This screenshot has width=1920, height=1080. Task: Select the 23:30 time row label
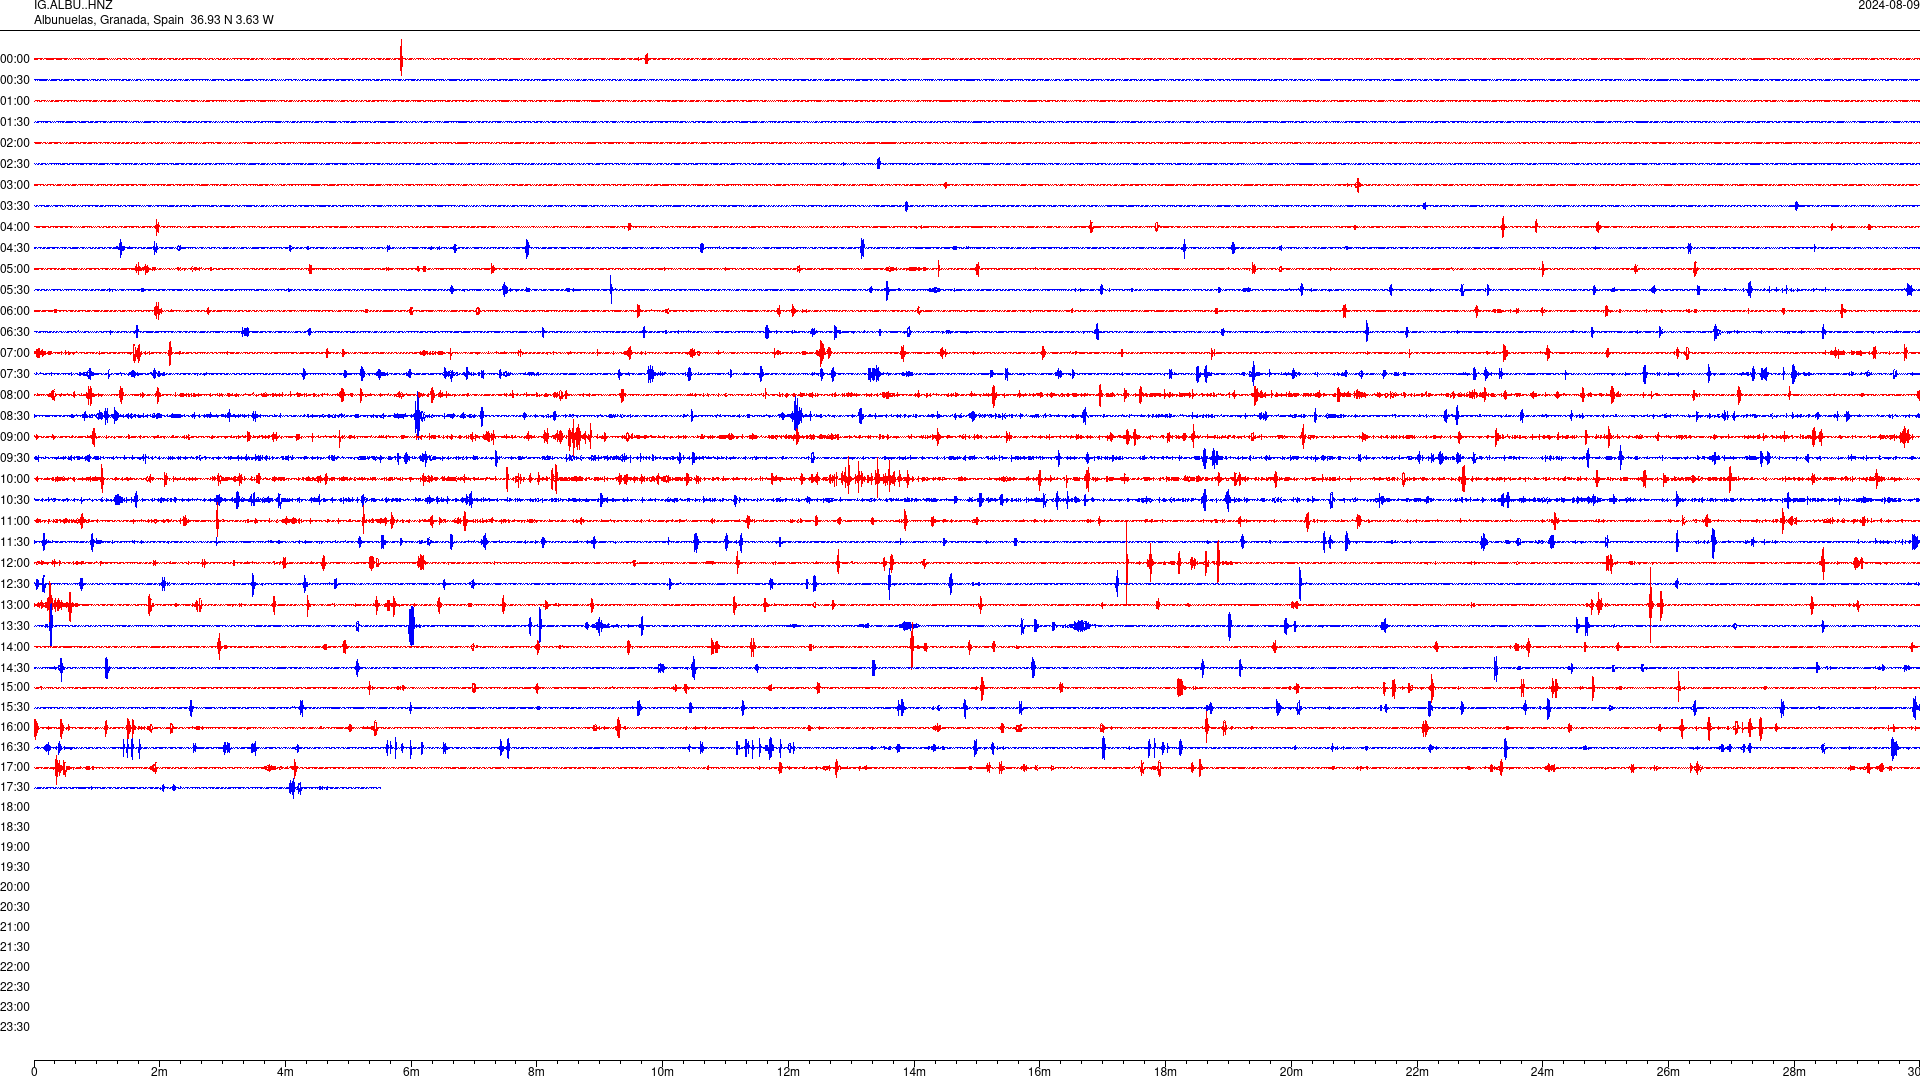tap(15, 1027)
